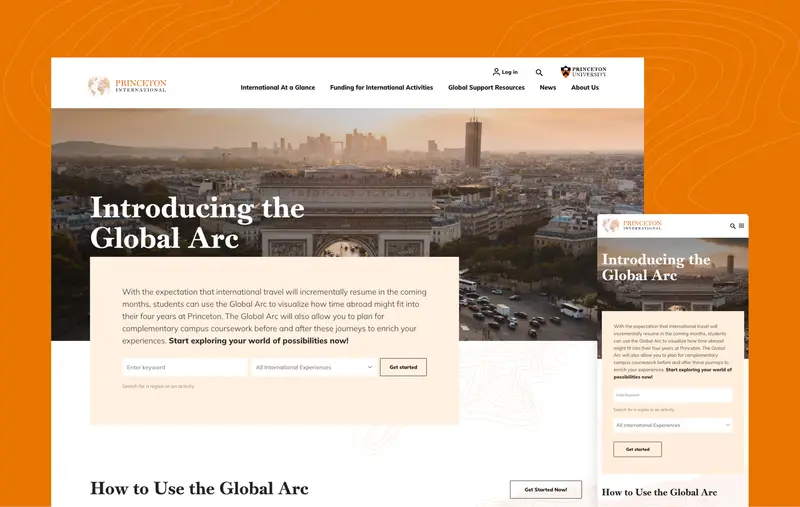Click the desktop Get started button

point(403,367)
